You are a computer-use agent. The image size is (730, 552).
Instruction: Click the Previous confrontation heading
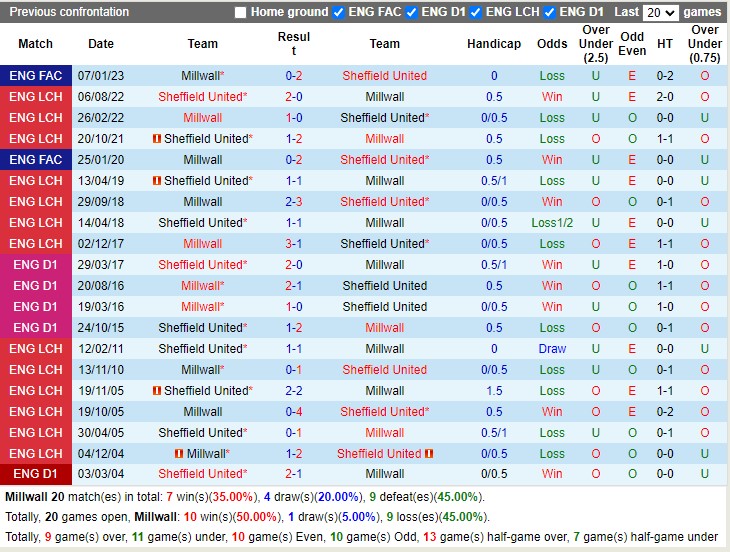[69, 12]
